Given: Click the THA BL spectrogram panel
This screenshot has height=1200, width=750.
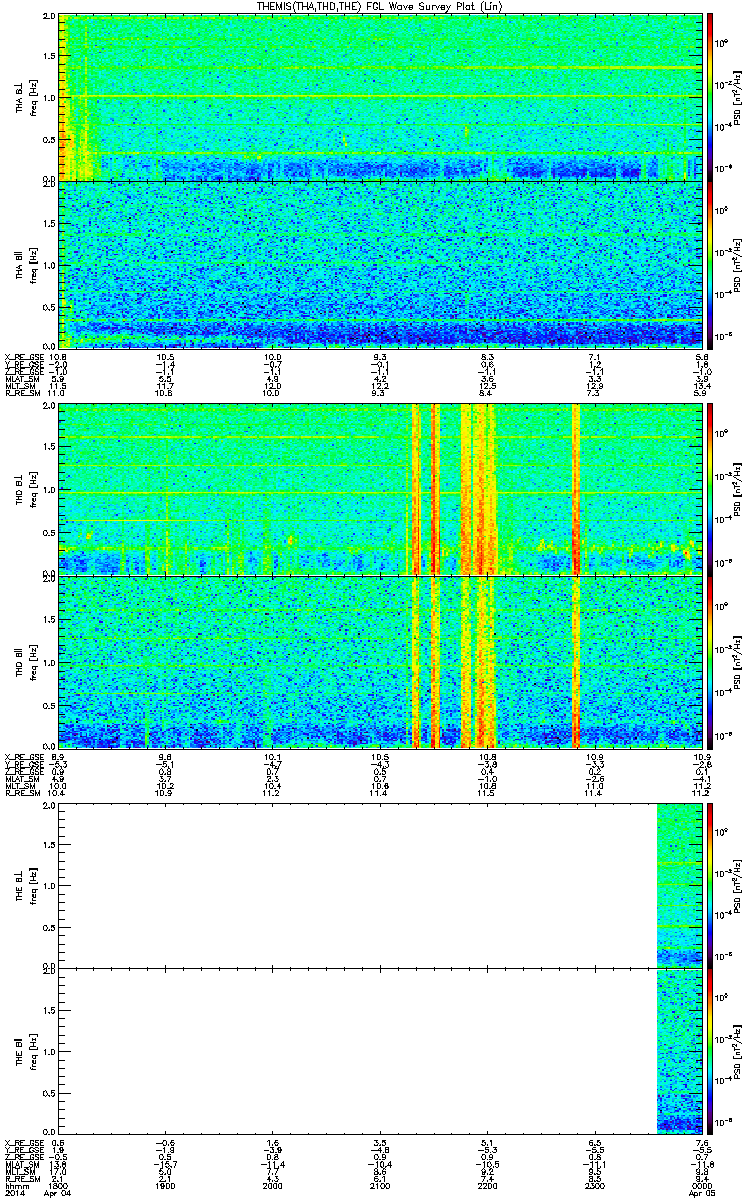Looking at the screenshot, I should [x=382, y=97].
